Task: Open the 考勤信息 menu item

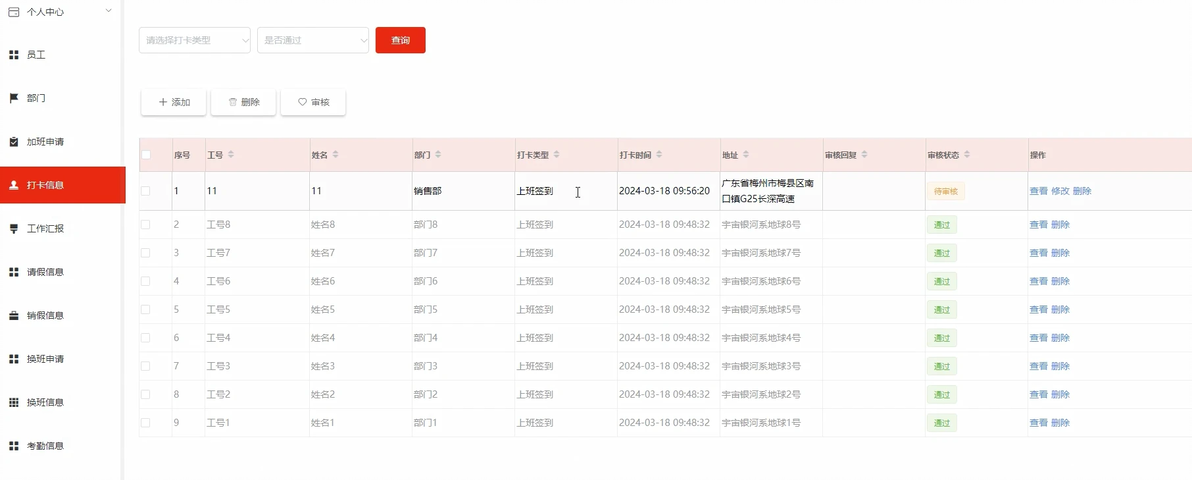Action: pos(62,446)
